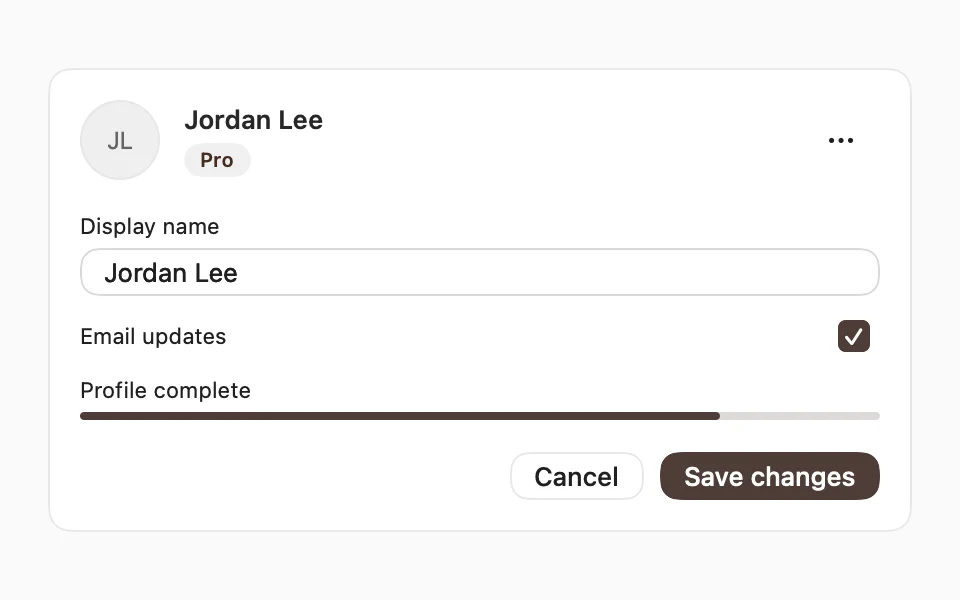Image resolution: width=960 pixels, height=600 pixels.
Task: Click the filled part of Profile complete bar
Action: click(400, 416)
